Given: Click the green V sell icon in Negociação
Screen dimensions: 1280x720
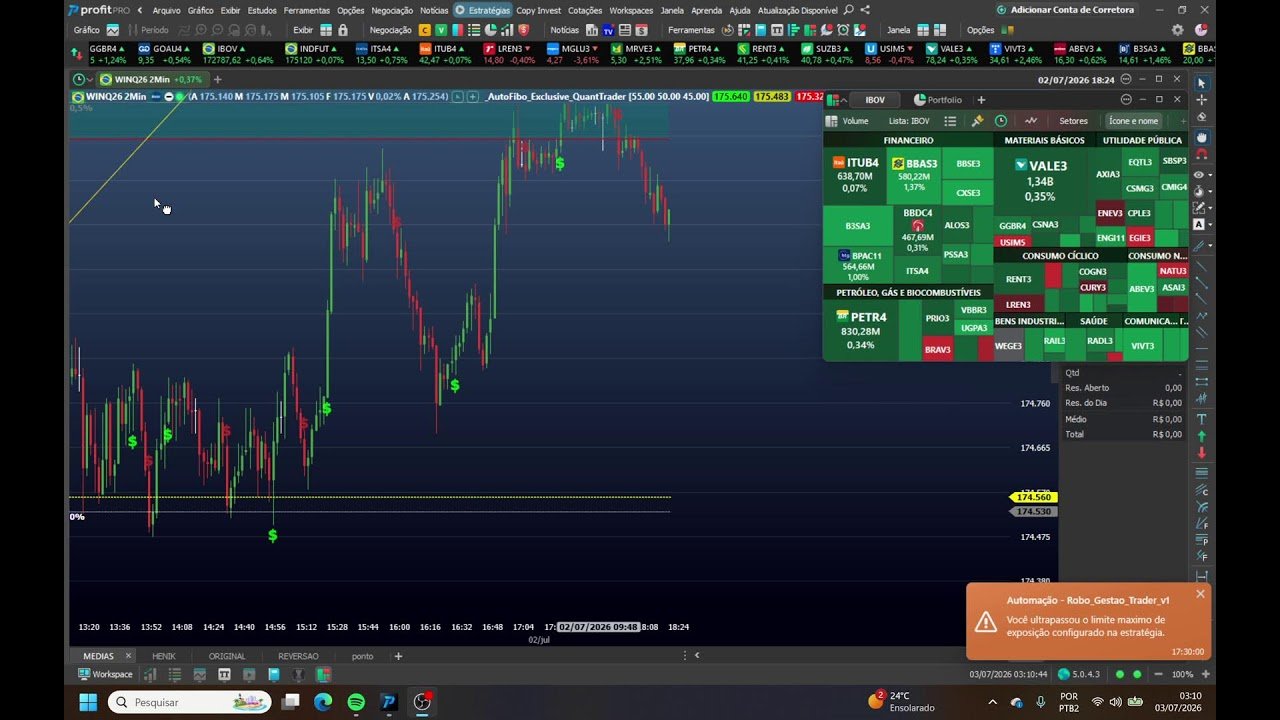Looking at the screenshot, I should coord(441,30).
